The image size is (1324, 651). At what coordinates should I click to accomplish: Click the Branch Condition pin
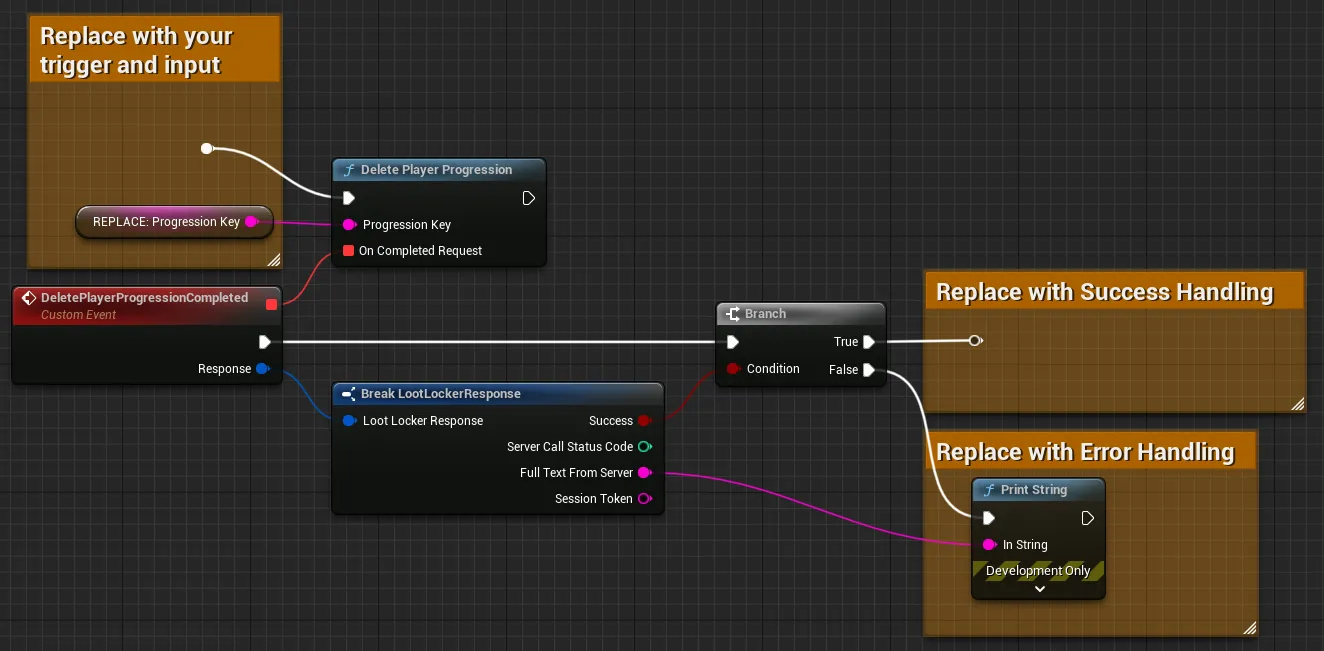(x=733, y=369)
